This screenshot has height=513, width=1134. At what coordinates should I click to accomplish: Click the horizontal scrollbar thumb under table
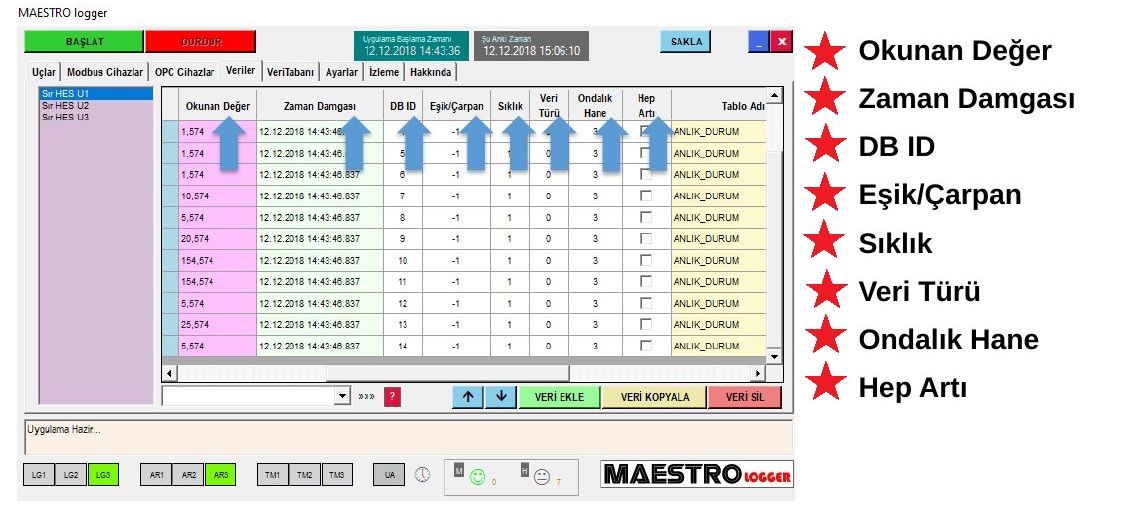[x=447, y=373]
